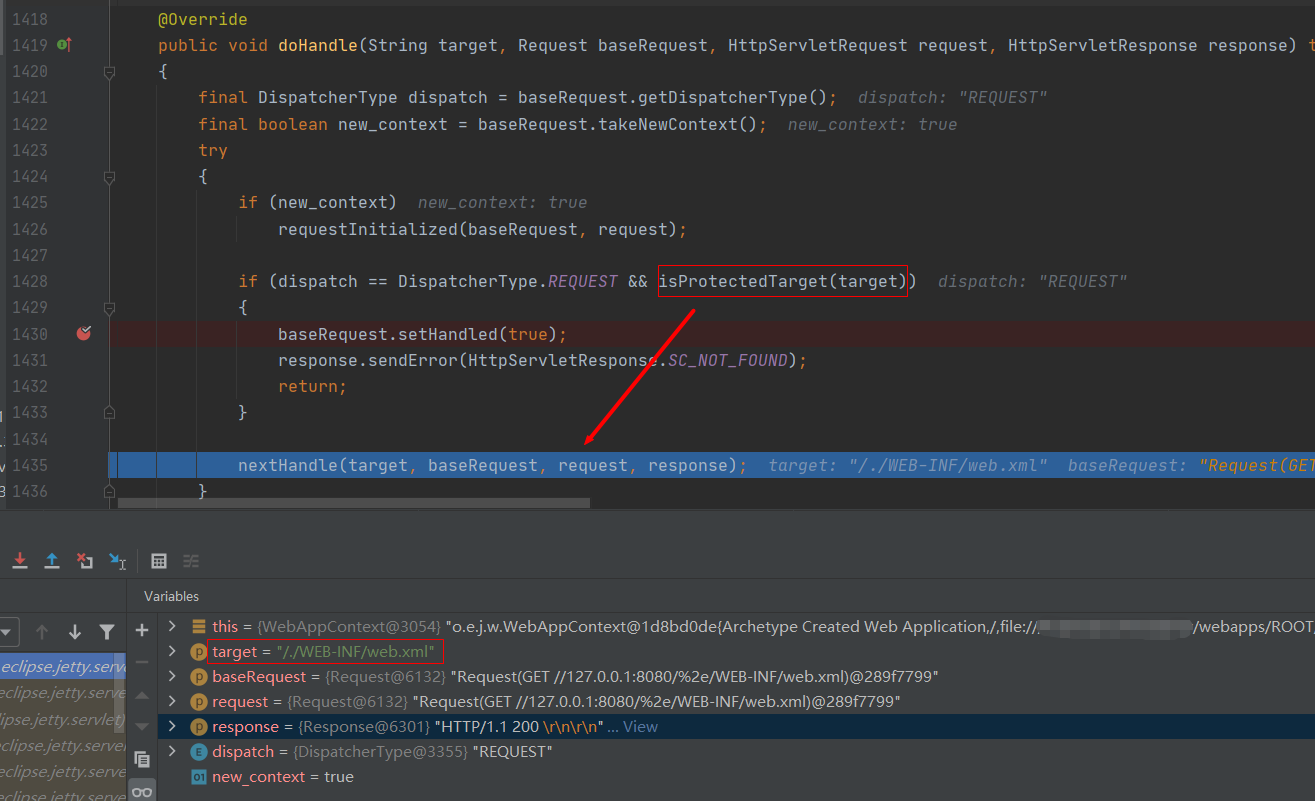The height and width of the screenshot is (801, 1315).
Task: Click the Drop Frame icon in debugger toolbar
Action: 85,561
